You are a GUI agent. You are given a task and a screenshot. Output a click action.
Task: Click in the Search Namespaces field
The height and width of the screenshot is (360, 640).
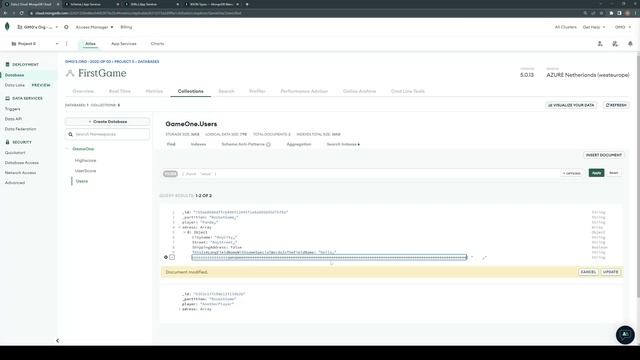click(x=107, y=134)
